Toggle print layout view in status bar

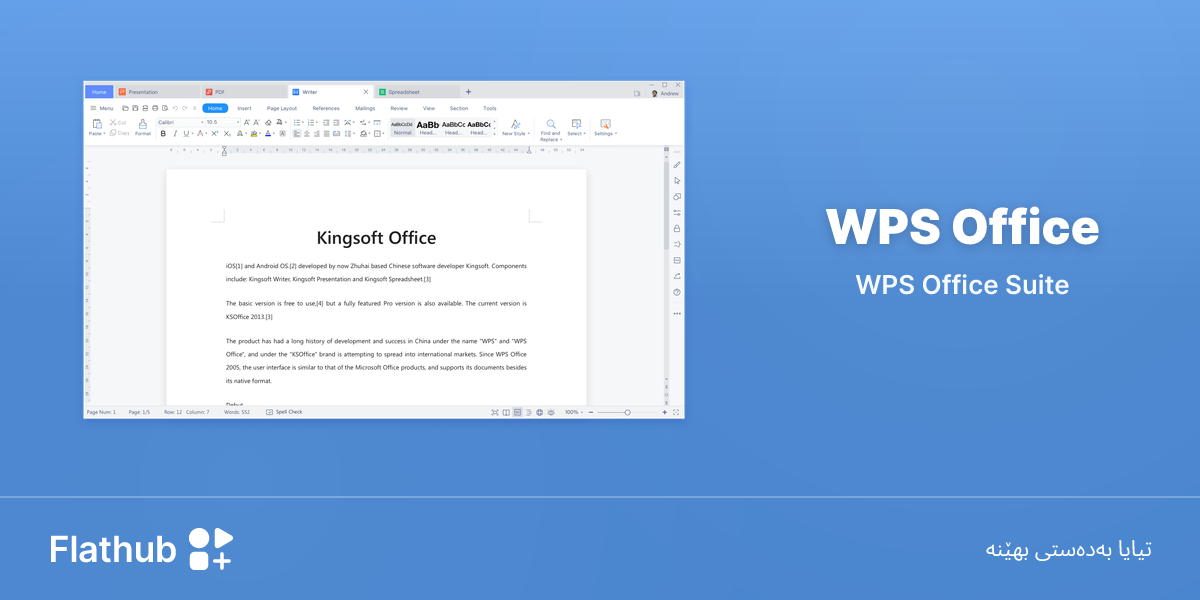tap(517, 412)
